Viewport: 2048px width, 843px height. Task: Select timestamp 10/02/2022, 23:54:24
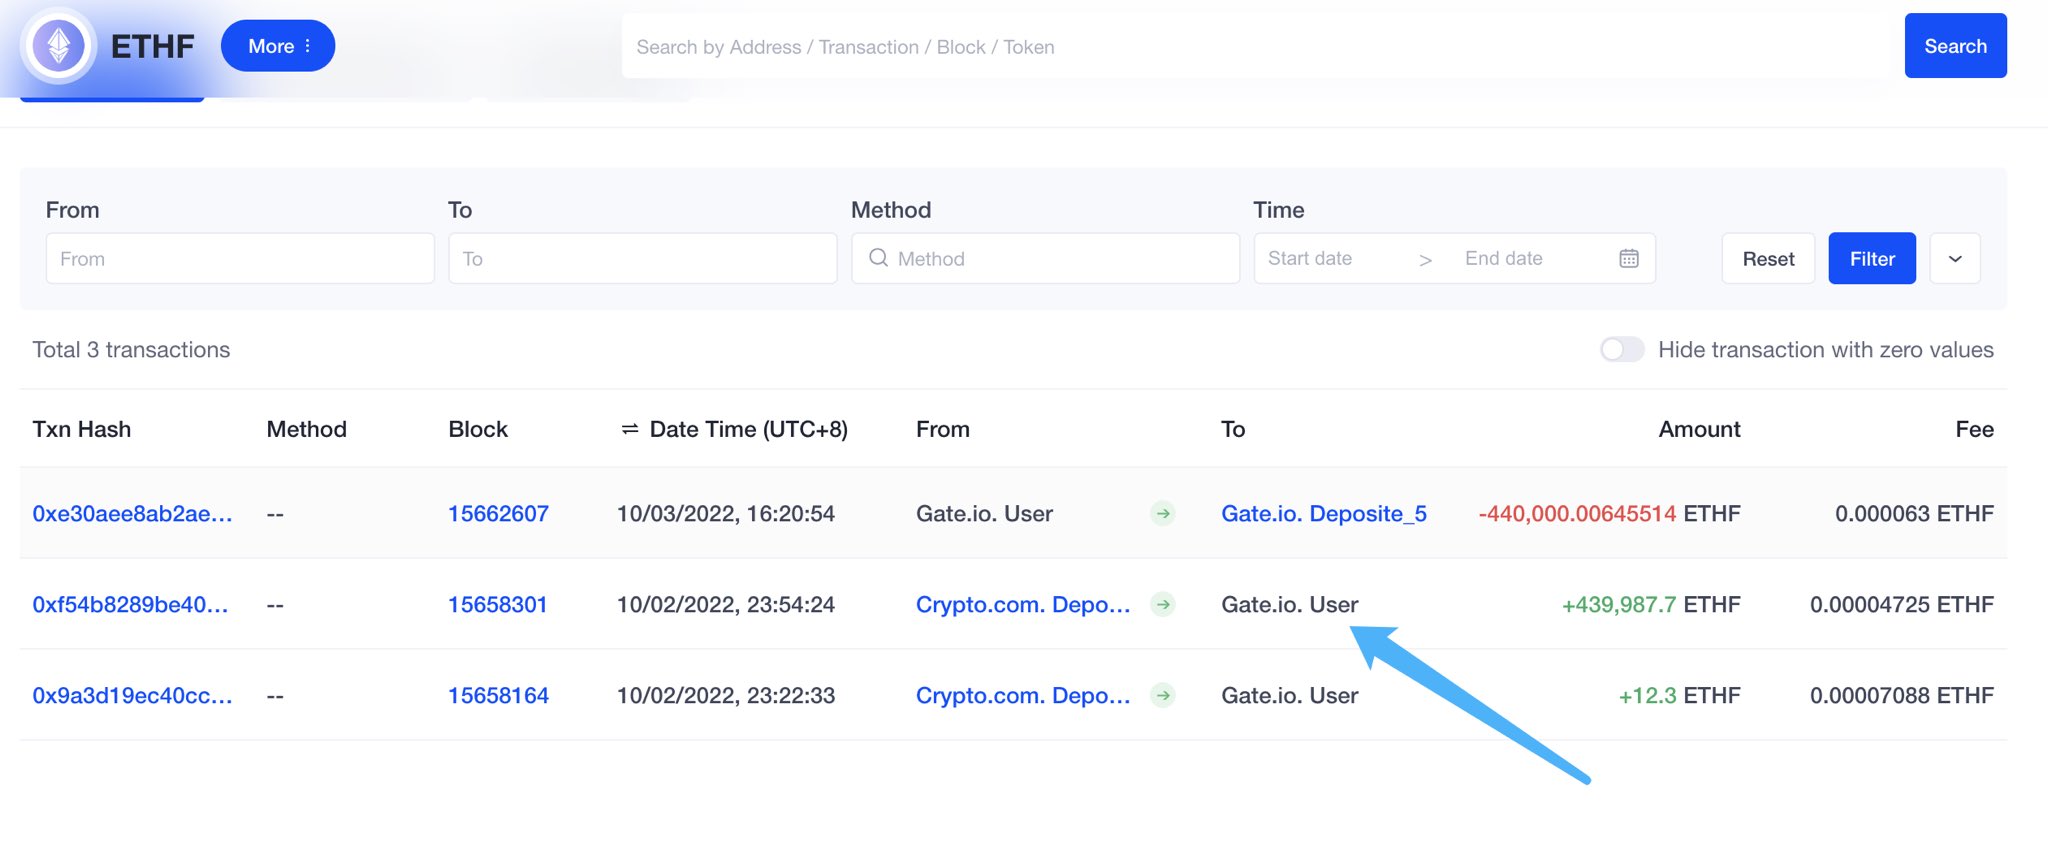[x=726, y=605]
